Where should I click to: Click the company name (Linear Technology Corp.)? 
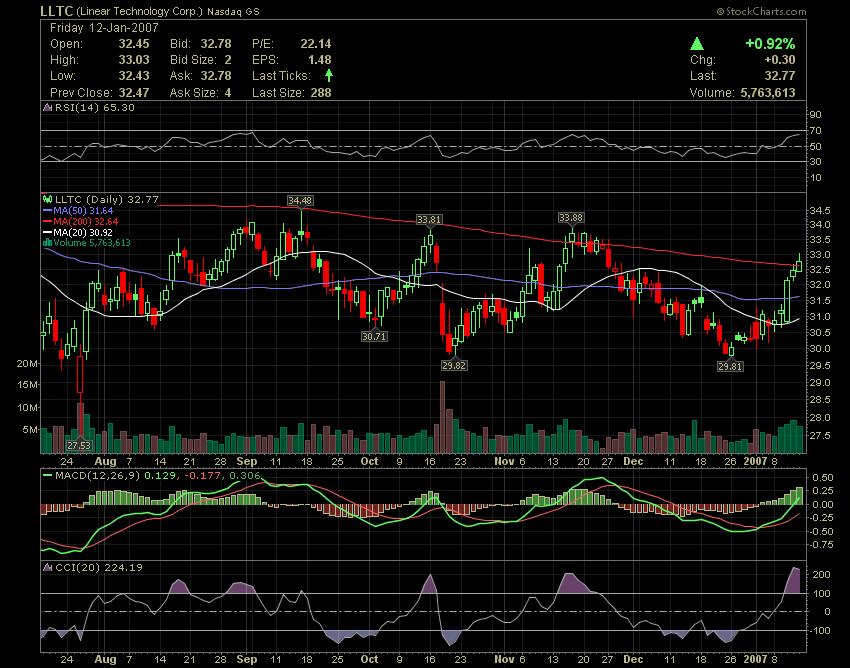click(x=139, y=11)
